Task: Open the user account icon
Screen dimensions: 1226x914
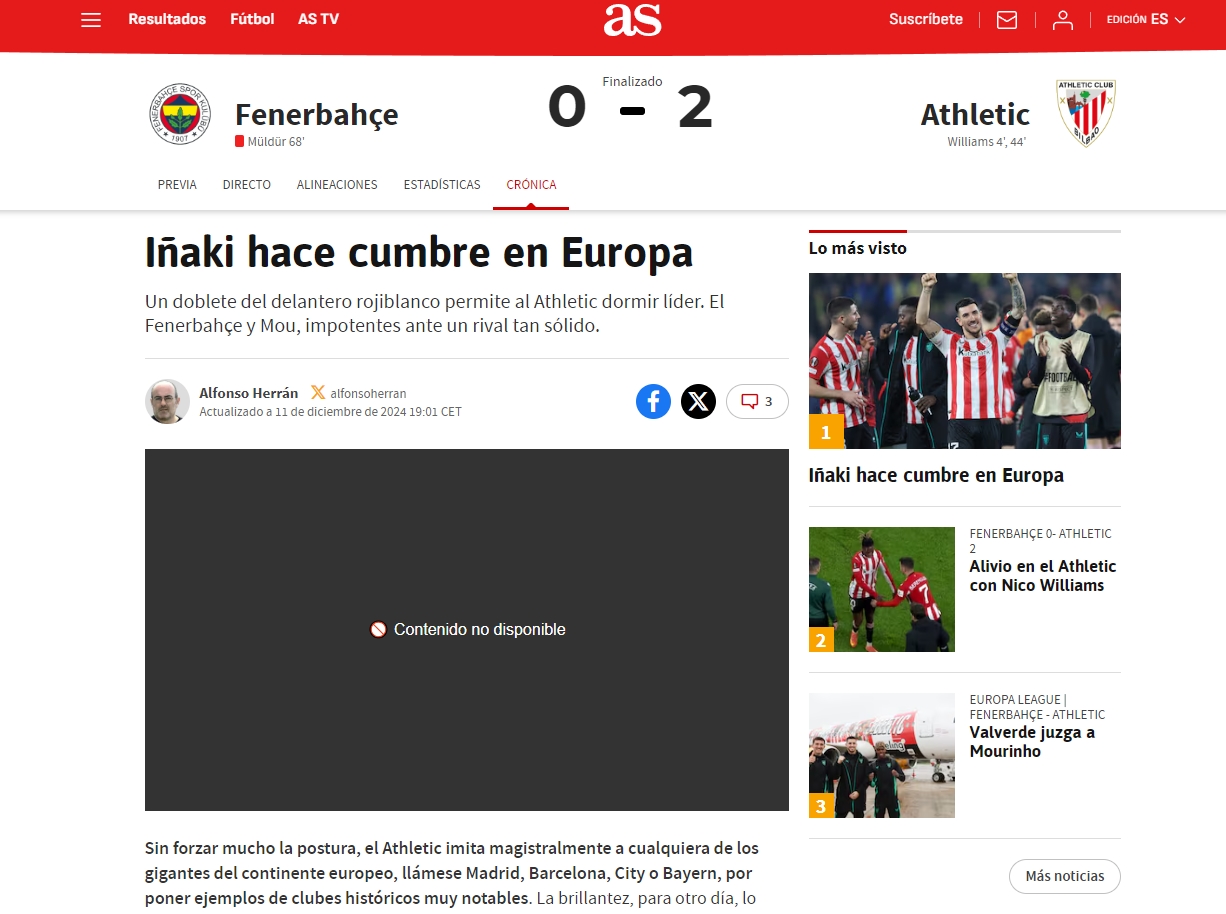Action: tap(1063, 20)
